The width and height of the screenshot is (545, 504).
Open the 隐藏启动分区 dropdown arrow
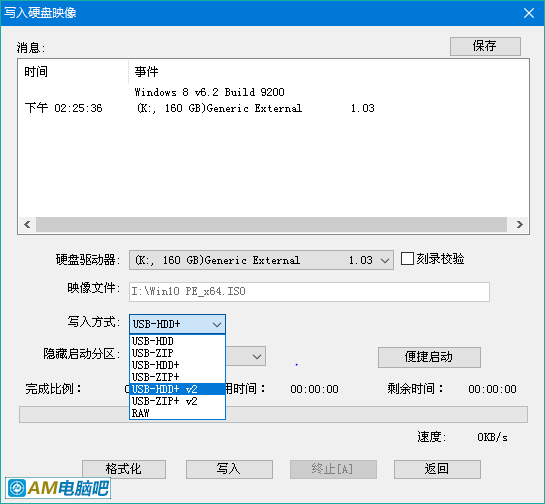(257, 356)
